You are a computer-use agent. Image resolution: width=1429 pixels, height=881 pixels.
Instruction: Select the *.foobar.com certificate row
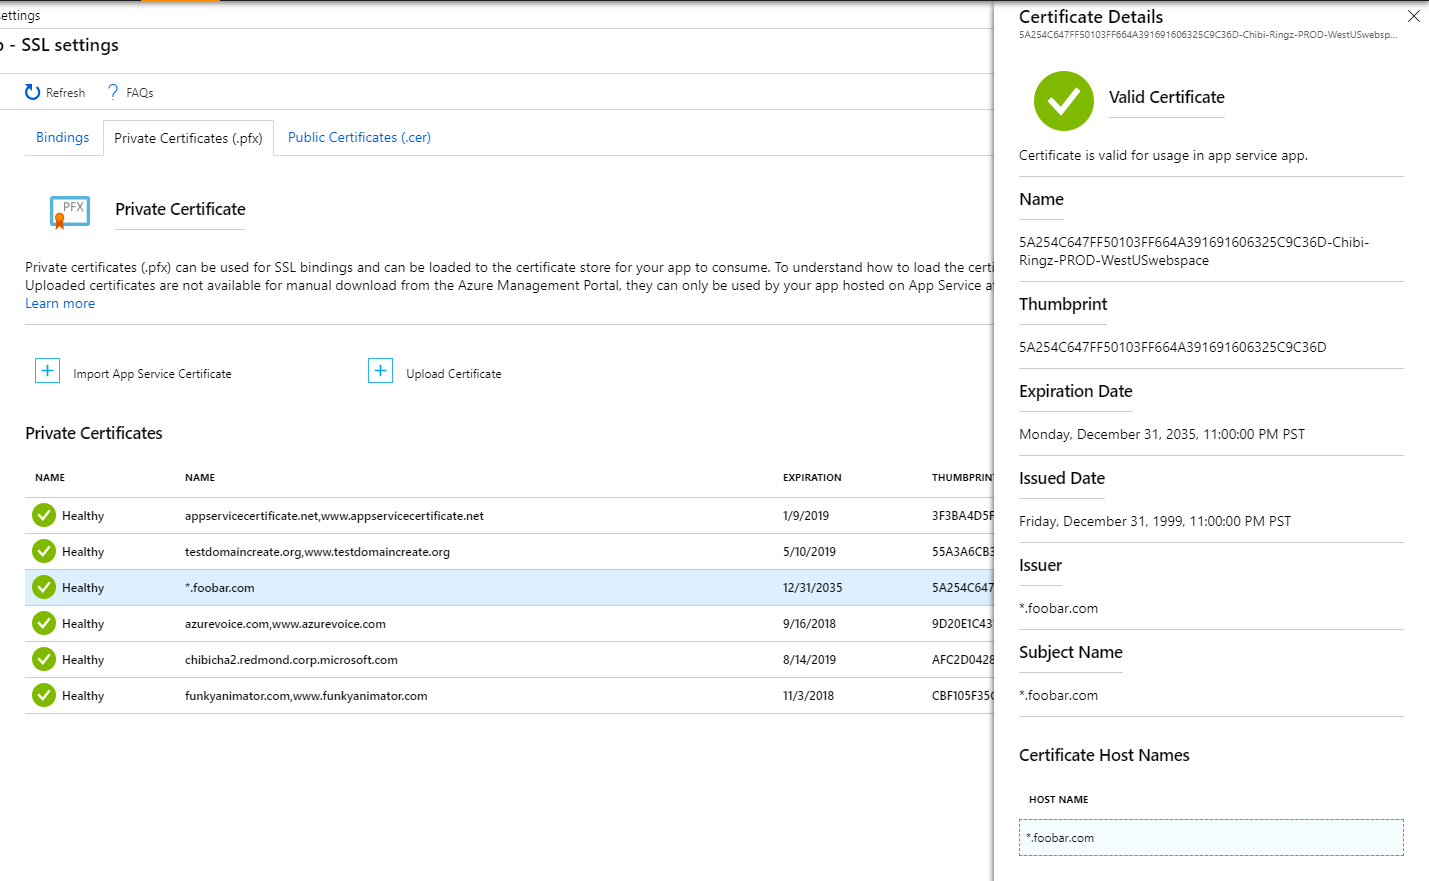(x=220, y=588)
